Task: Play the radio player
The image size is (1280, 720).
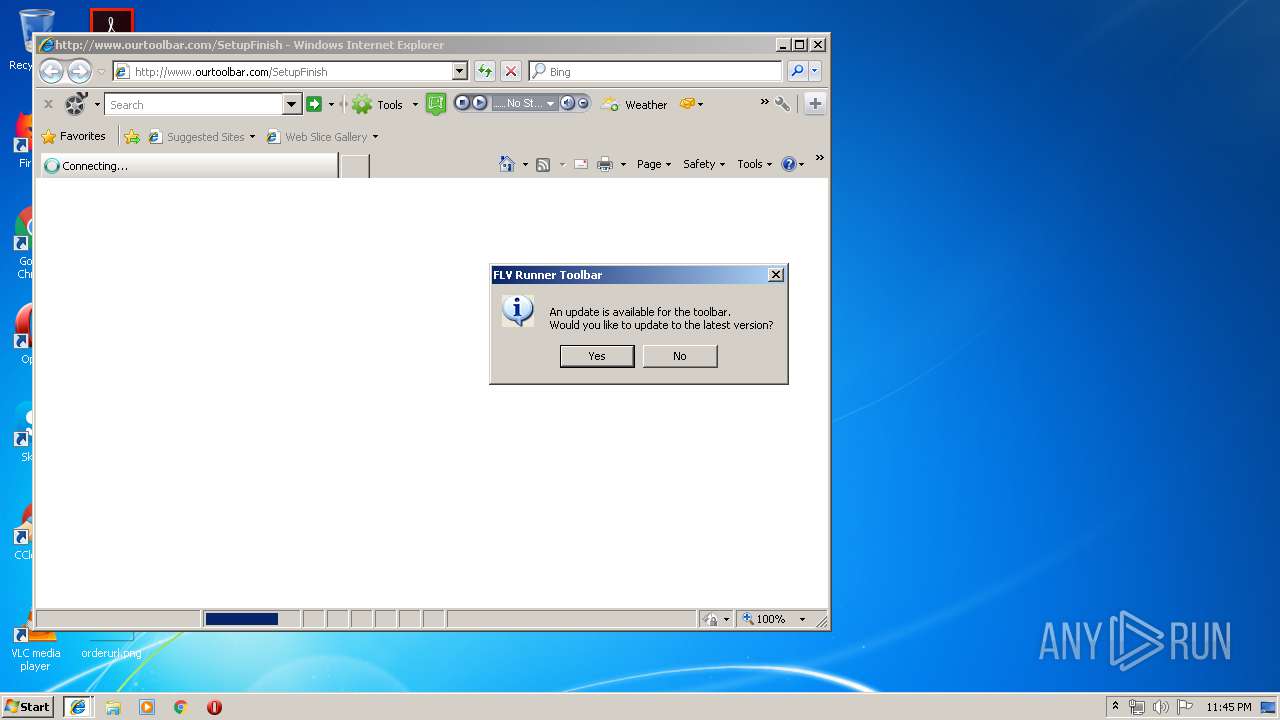Action: (480, 103)
